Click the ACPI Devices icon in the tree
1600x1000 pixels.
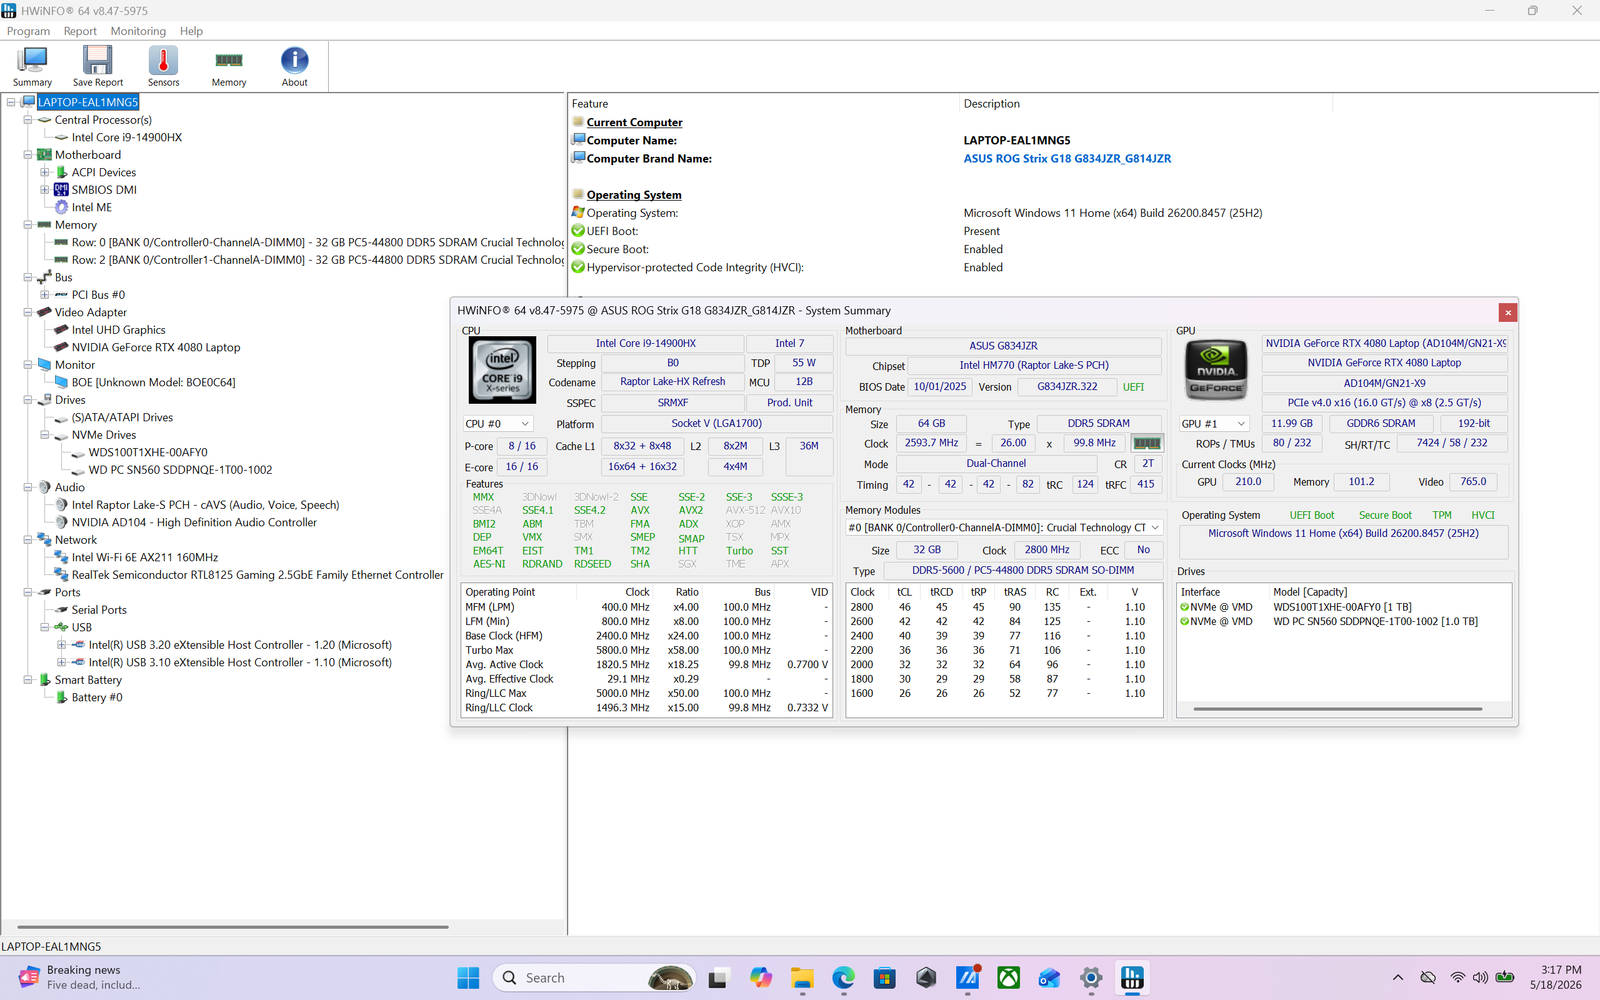(x=61, y=172)
